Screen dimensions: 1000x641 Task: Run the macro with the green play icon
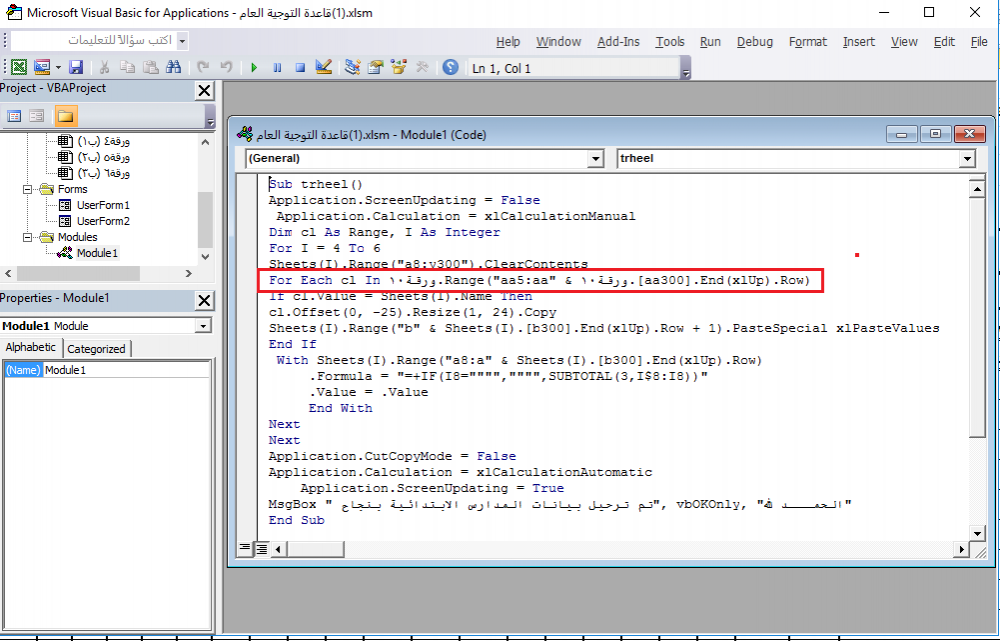click(254, 67)
